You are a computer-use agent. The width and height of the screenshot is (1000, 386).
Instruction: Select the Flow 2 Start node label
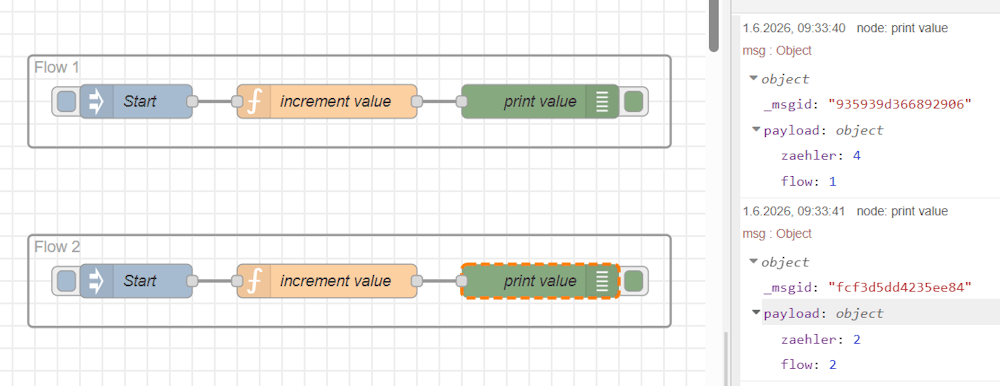pyautogui.click(x=140, y=281)
